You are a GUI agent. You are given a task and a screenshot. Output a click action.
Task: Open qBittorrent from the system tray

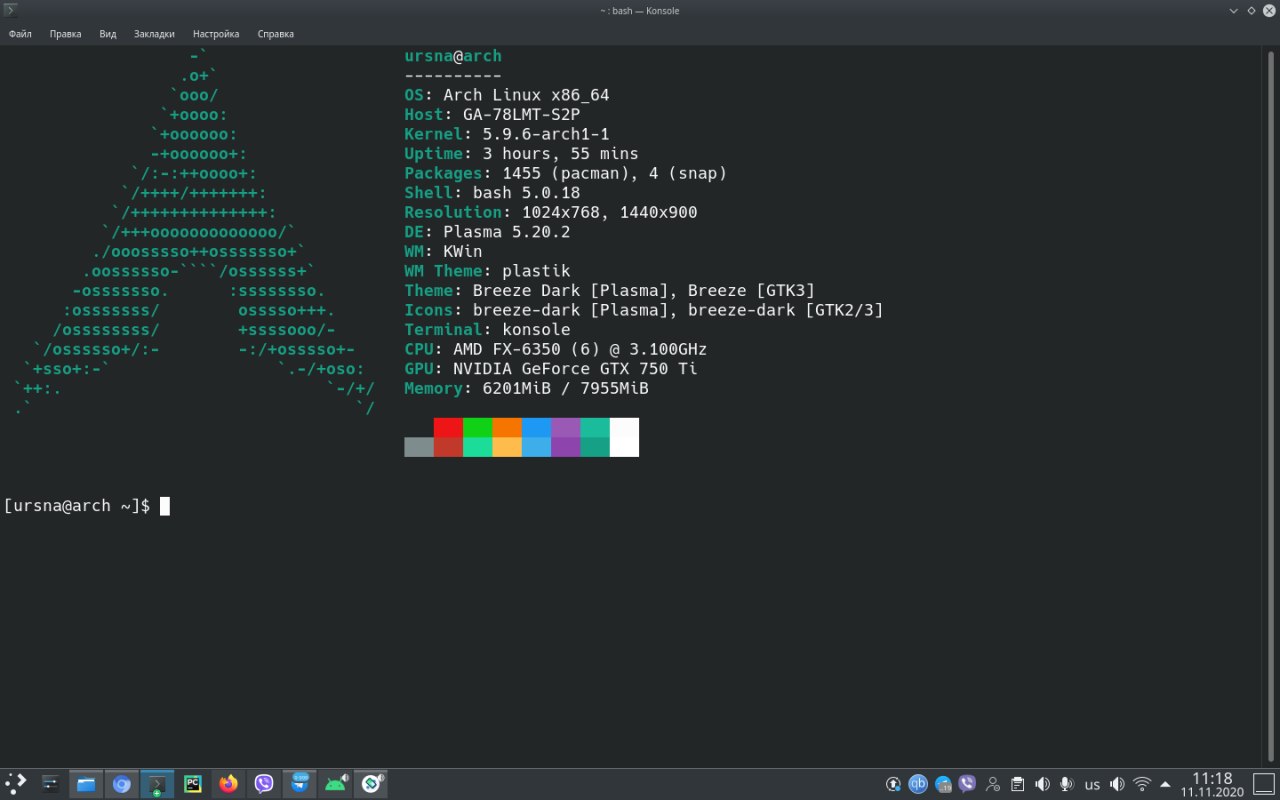pyautogui.click(x=917, y=784)
